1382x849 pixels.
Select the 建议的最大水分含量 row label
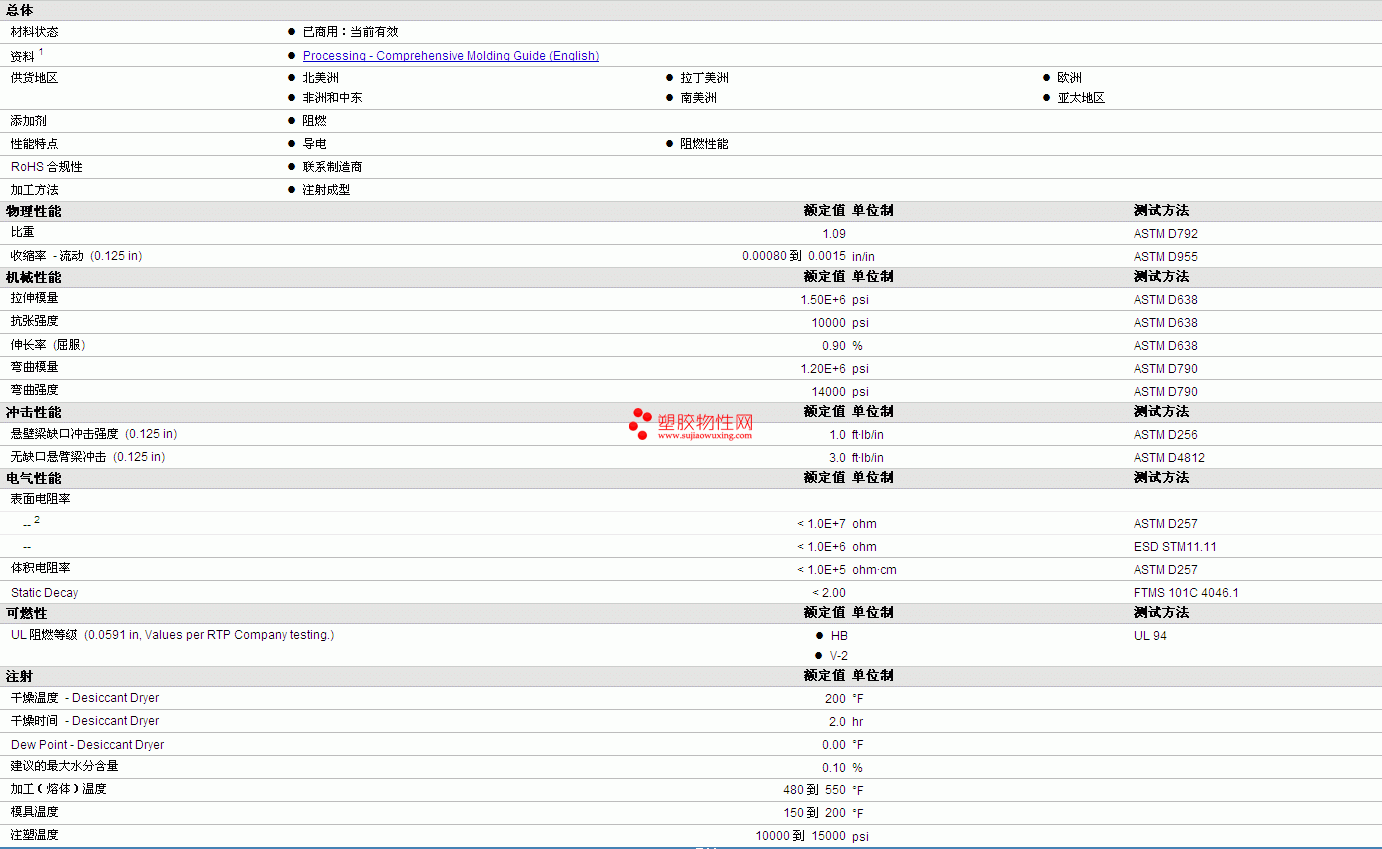(x=65, y=766)
